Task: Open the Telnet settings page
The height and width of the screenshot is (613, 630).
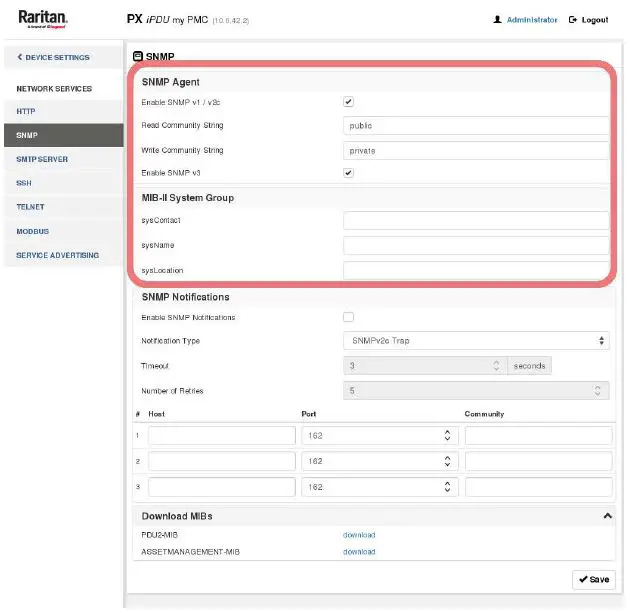Action: (x=63, y=207)
